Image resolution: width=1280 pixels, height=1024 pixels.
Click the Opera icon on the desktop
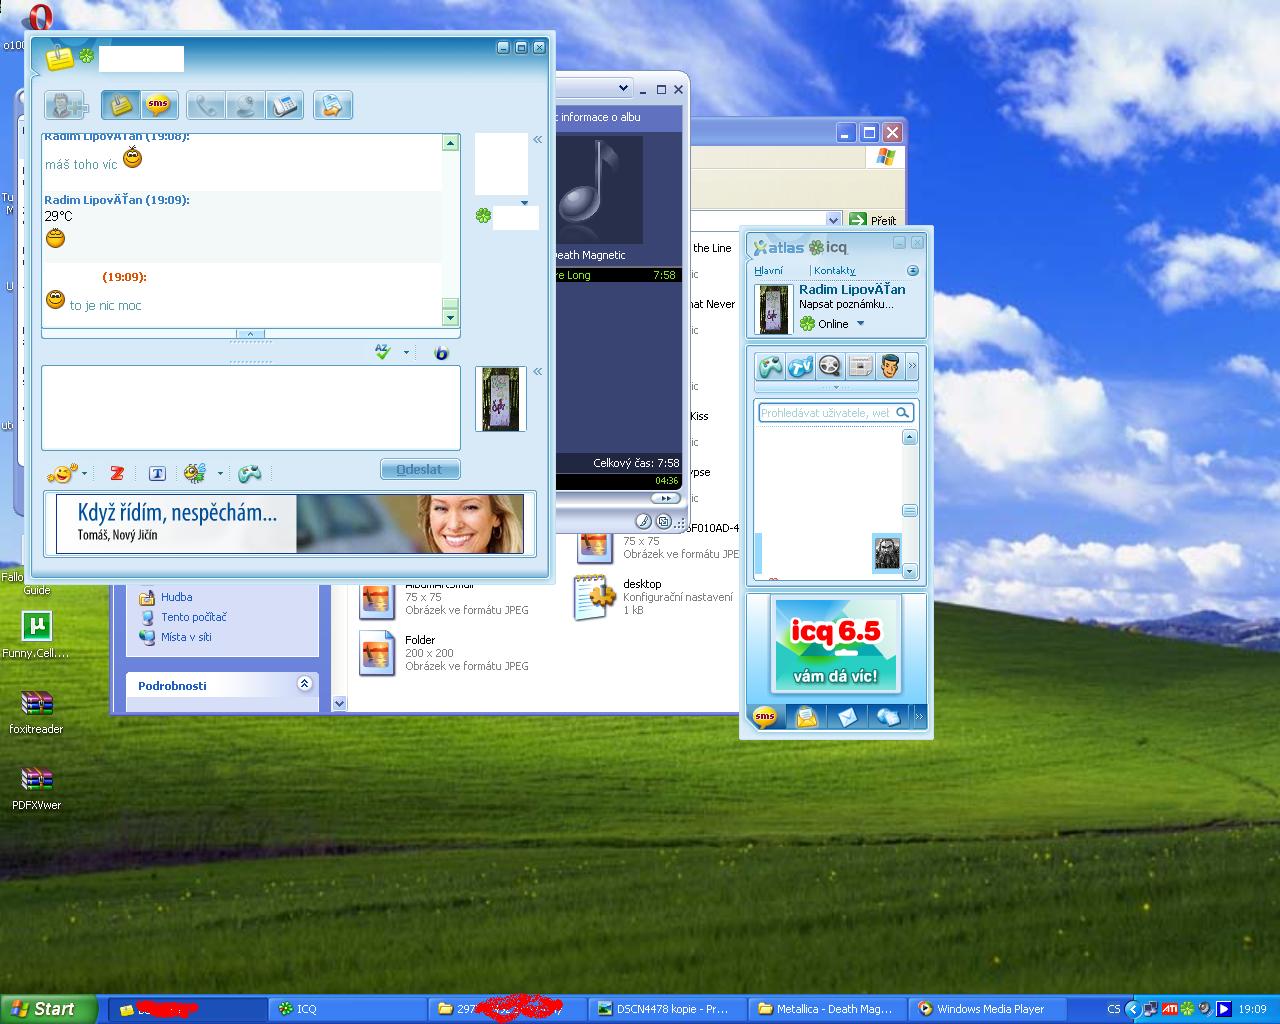point(41,18)
